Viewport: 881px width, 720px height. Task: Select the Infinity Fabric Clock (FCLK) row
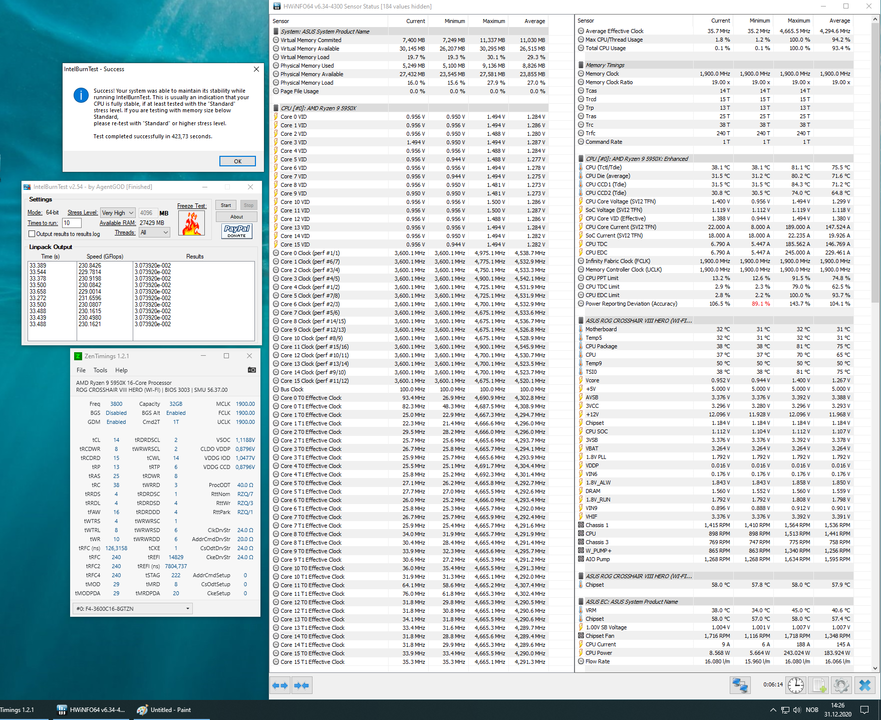coord(715,261)
